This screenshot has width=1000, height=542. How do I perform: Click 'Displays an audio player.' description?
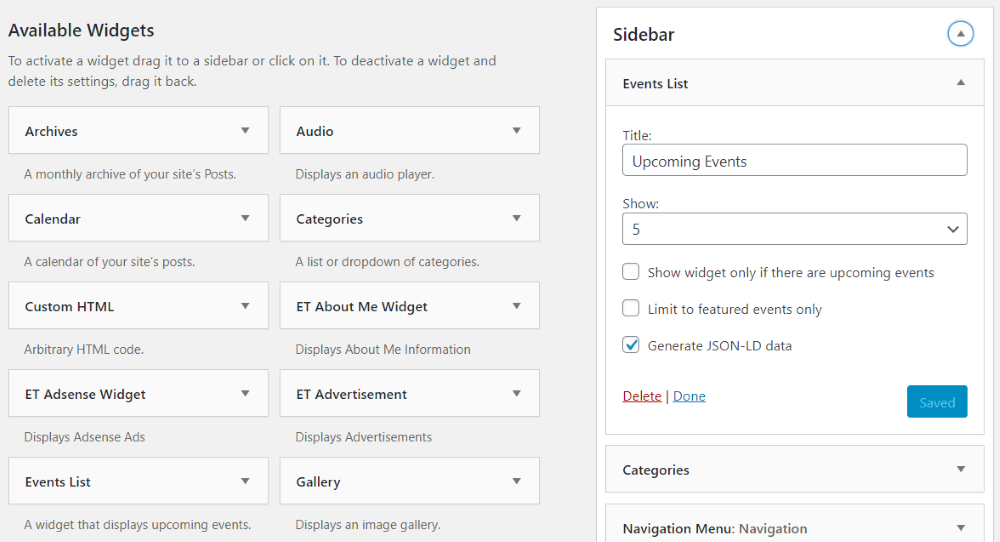pyautogui.click(x=365, y=174)
